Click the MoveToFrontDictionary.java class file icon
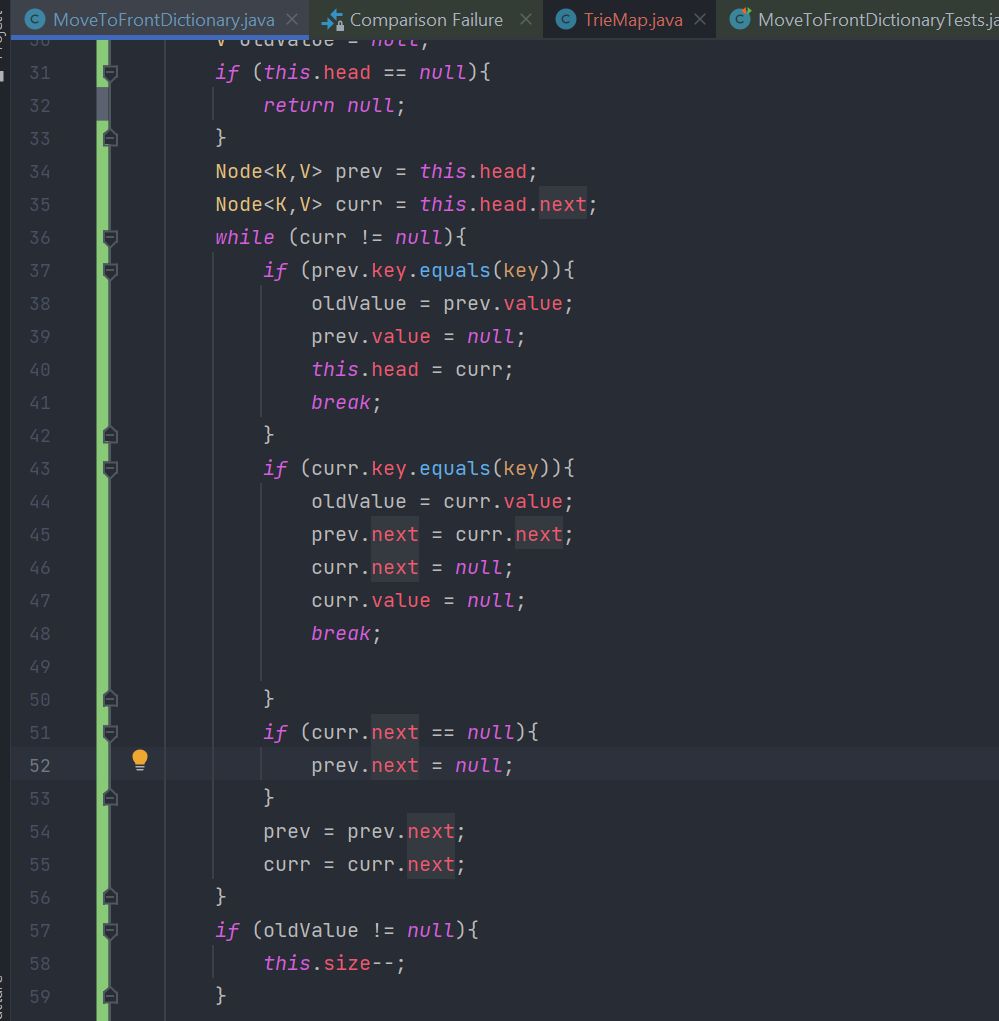999x1021 pixels. click(35, 19)
